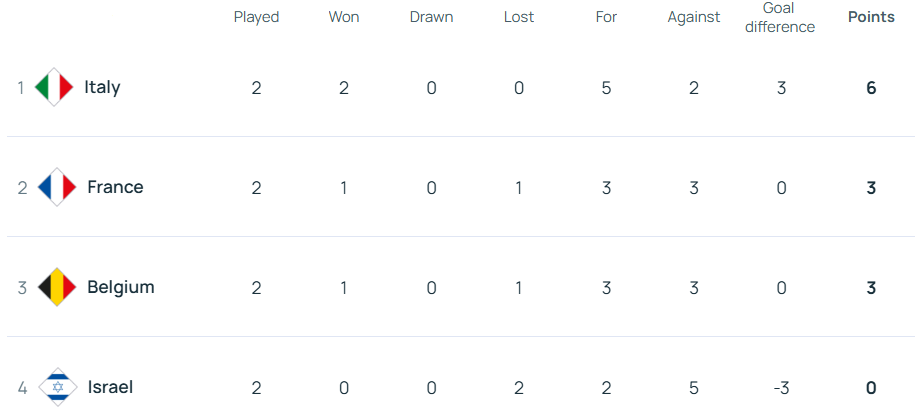Click Italy's points total of 6
The image size is (915, 407).
(871, 87)
